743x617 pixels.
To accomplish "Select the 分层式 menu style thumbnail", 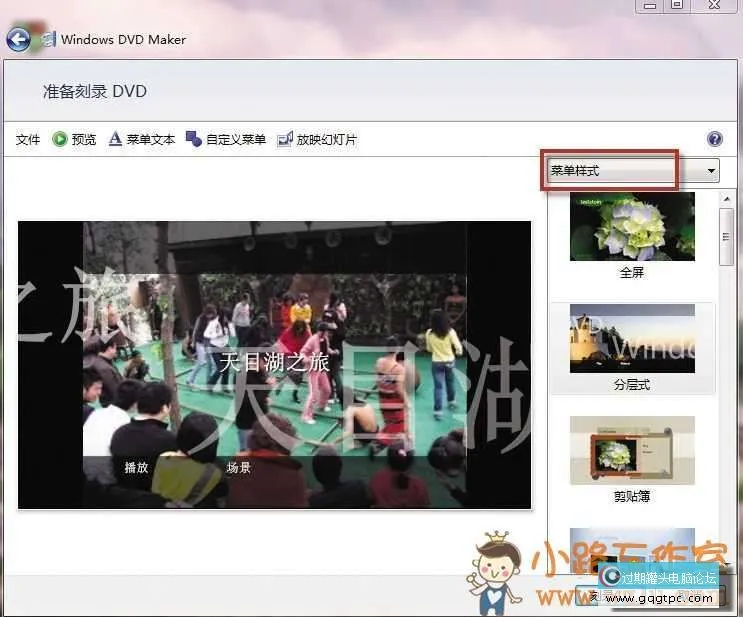I will click(632, 338).
